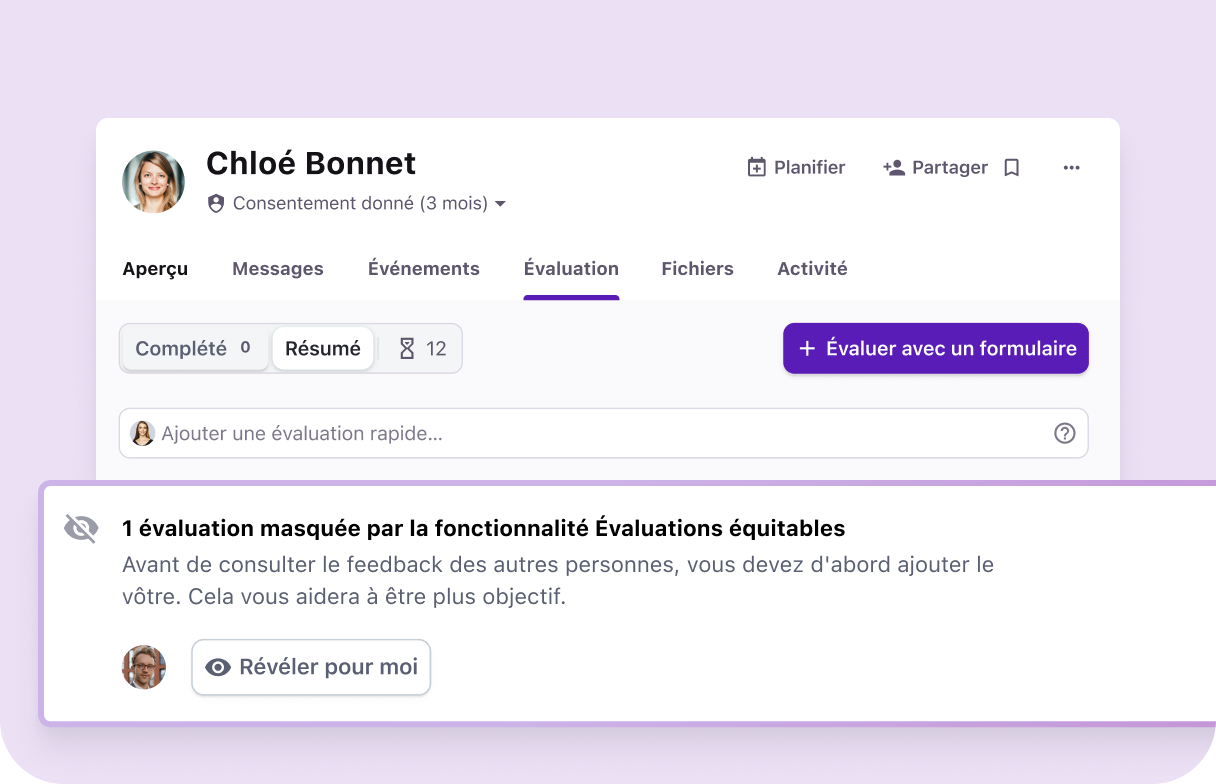Select the Résumé view toggle

(322, 349)
